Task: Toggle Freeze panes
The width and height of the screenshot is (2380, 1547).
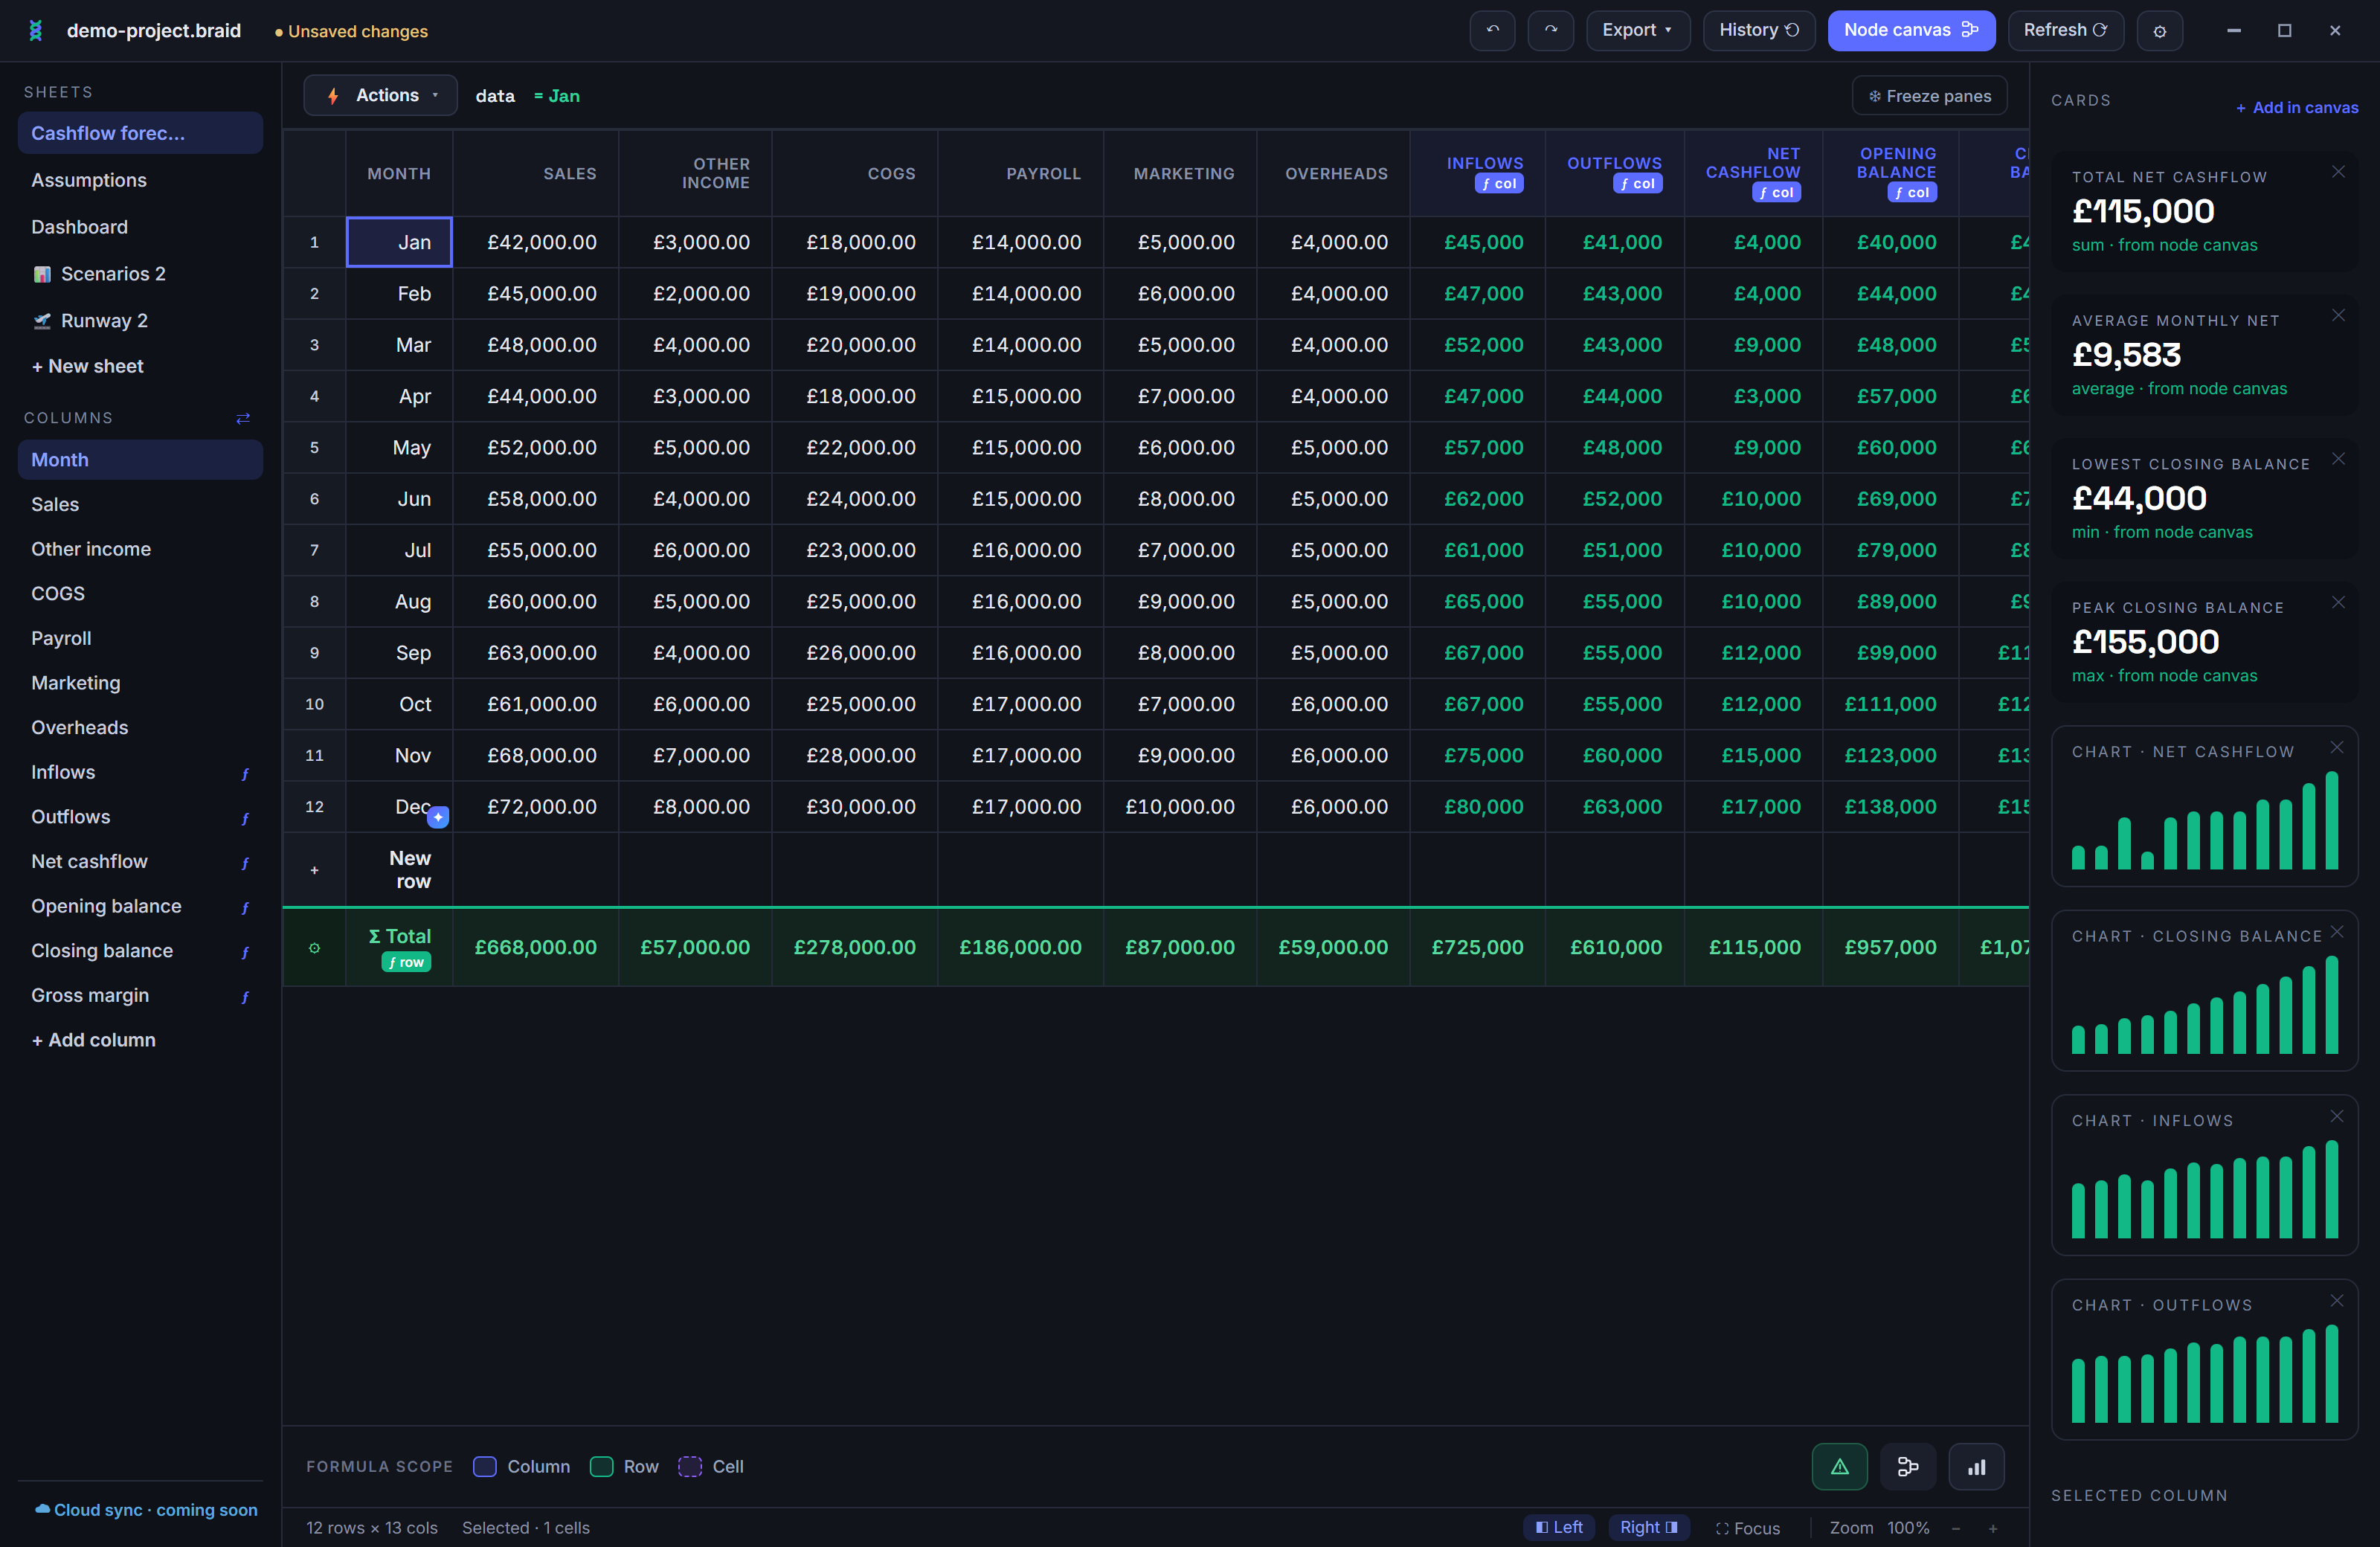Action: point(1929,96)
